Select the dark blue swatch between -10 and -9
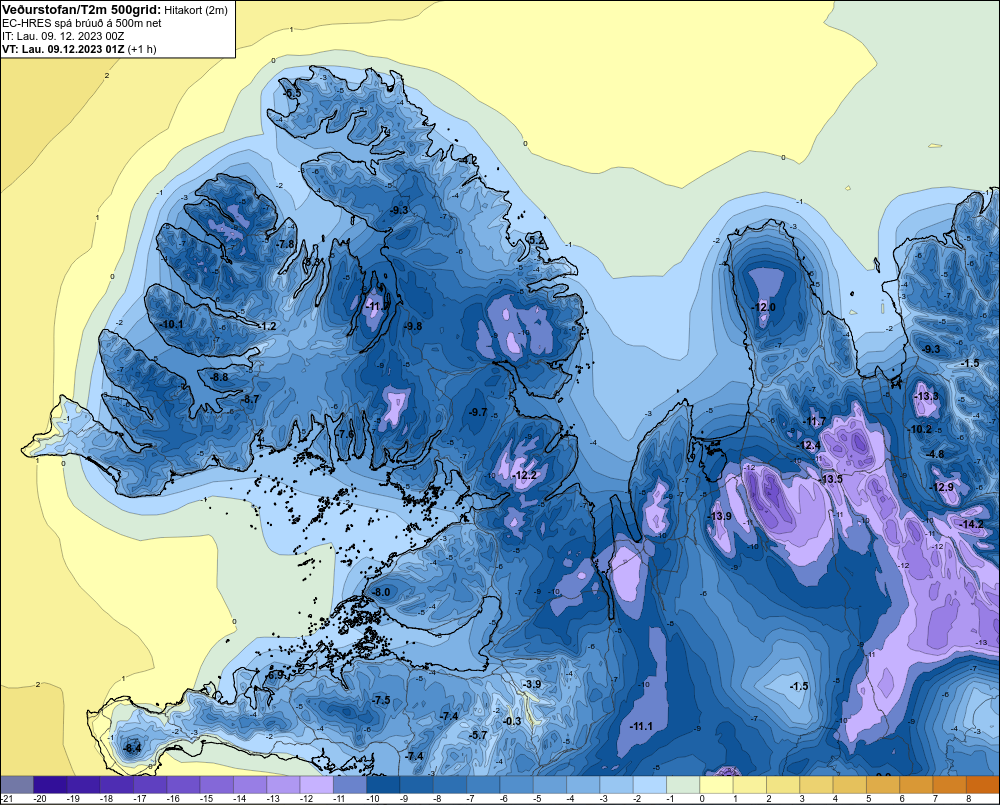The width and height of the screenshot is (1000, 805). pyautogui.click(x=383, y=784)
